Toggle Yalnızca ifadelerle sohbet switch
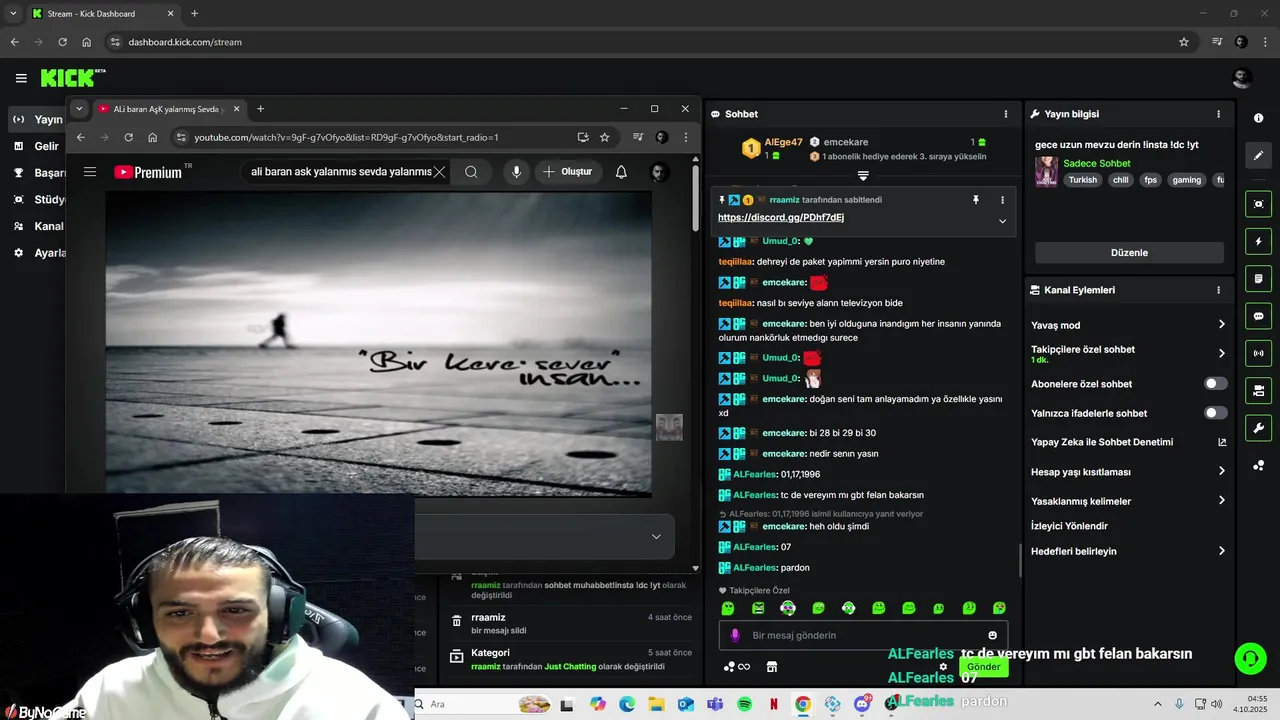This screenshot has width=1280, height=720. [1215, 413]
